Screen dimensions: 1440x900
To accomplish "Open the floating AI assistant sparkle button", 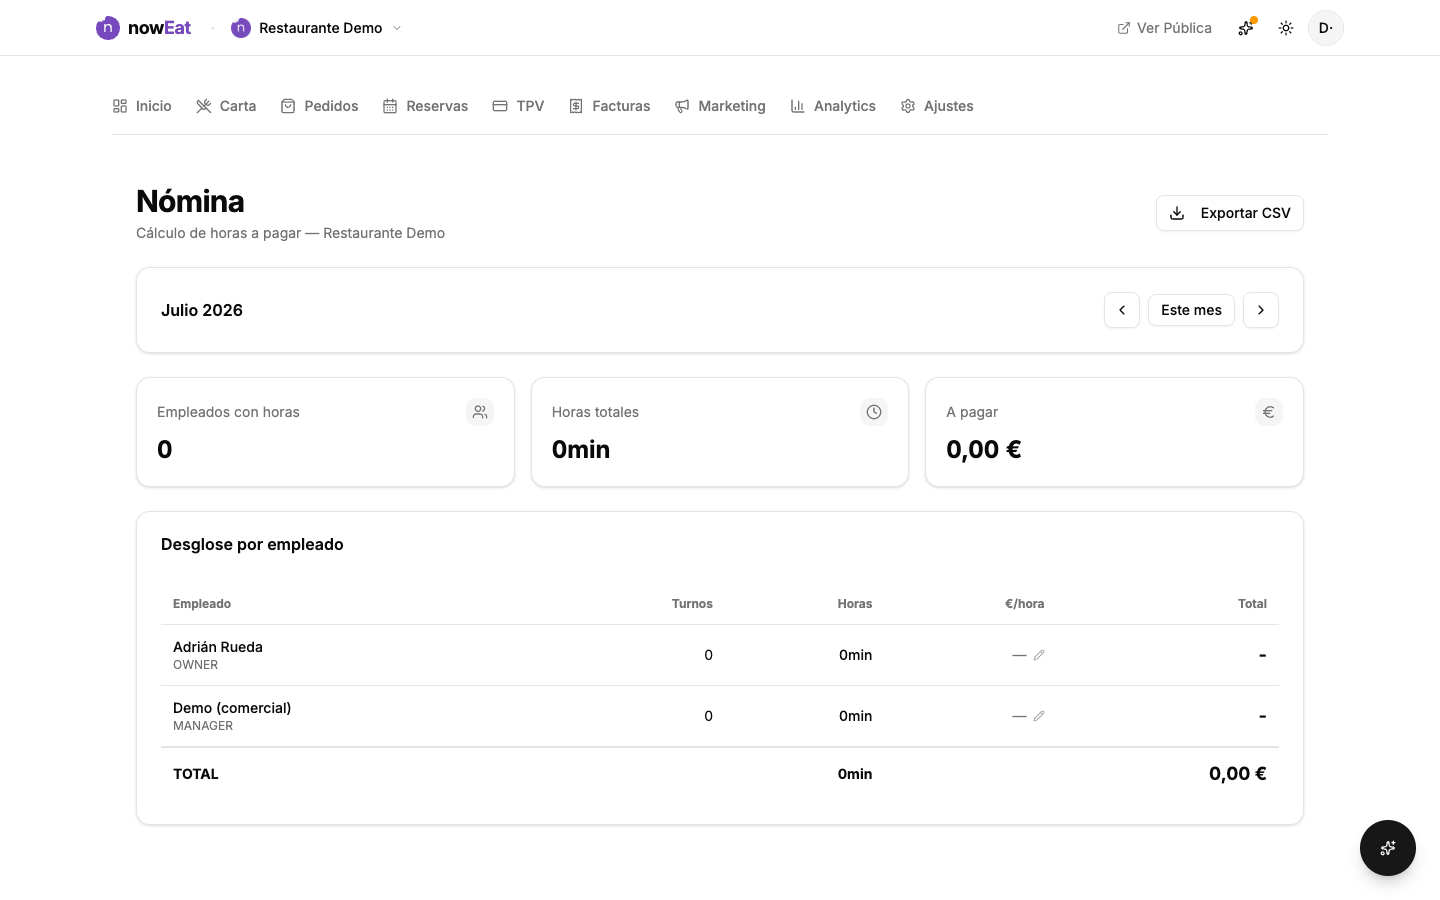I will pos(1388,848).
